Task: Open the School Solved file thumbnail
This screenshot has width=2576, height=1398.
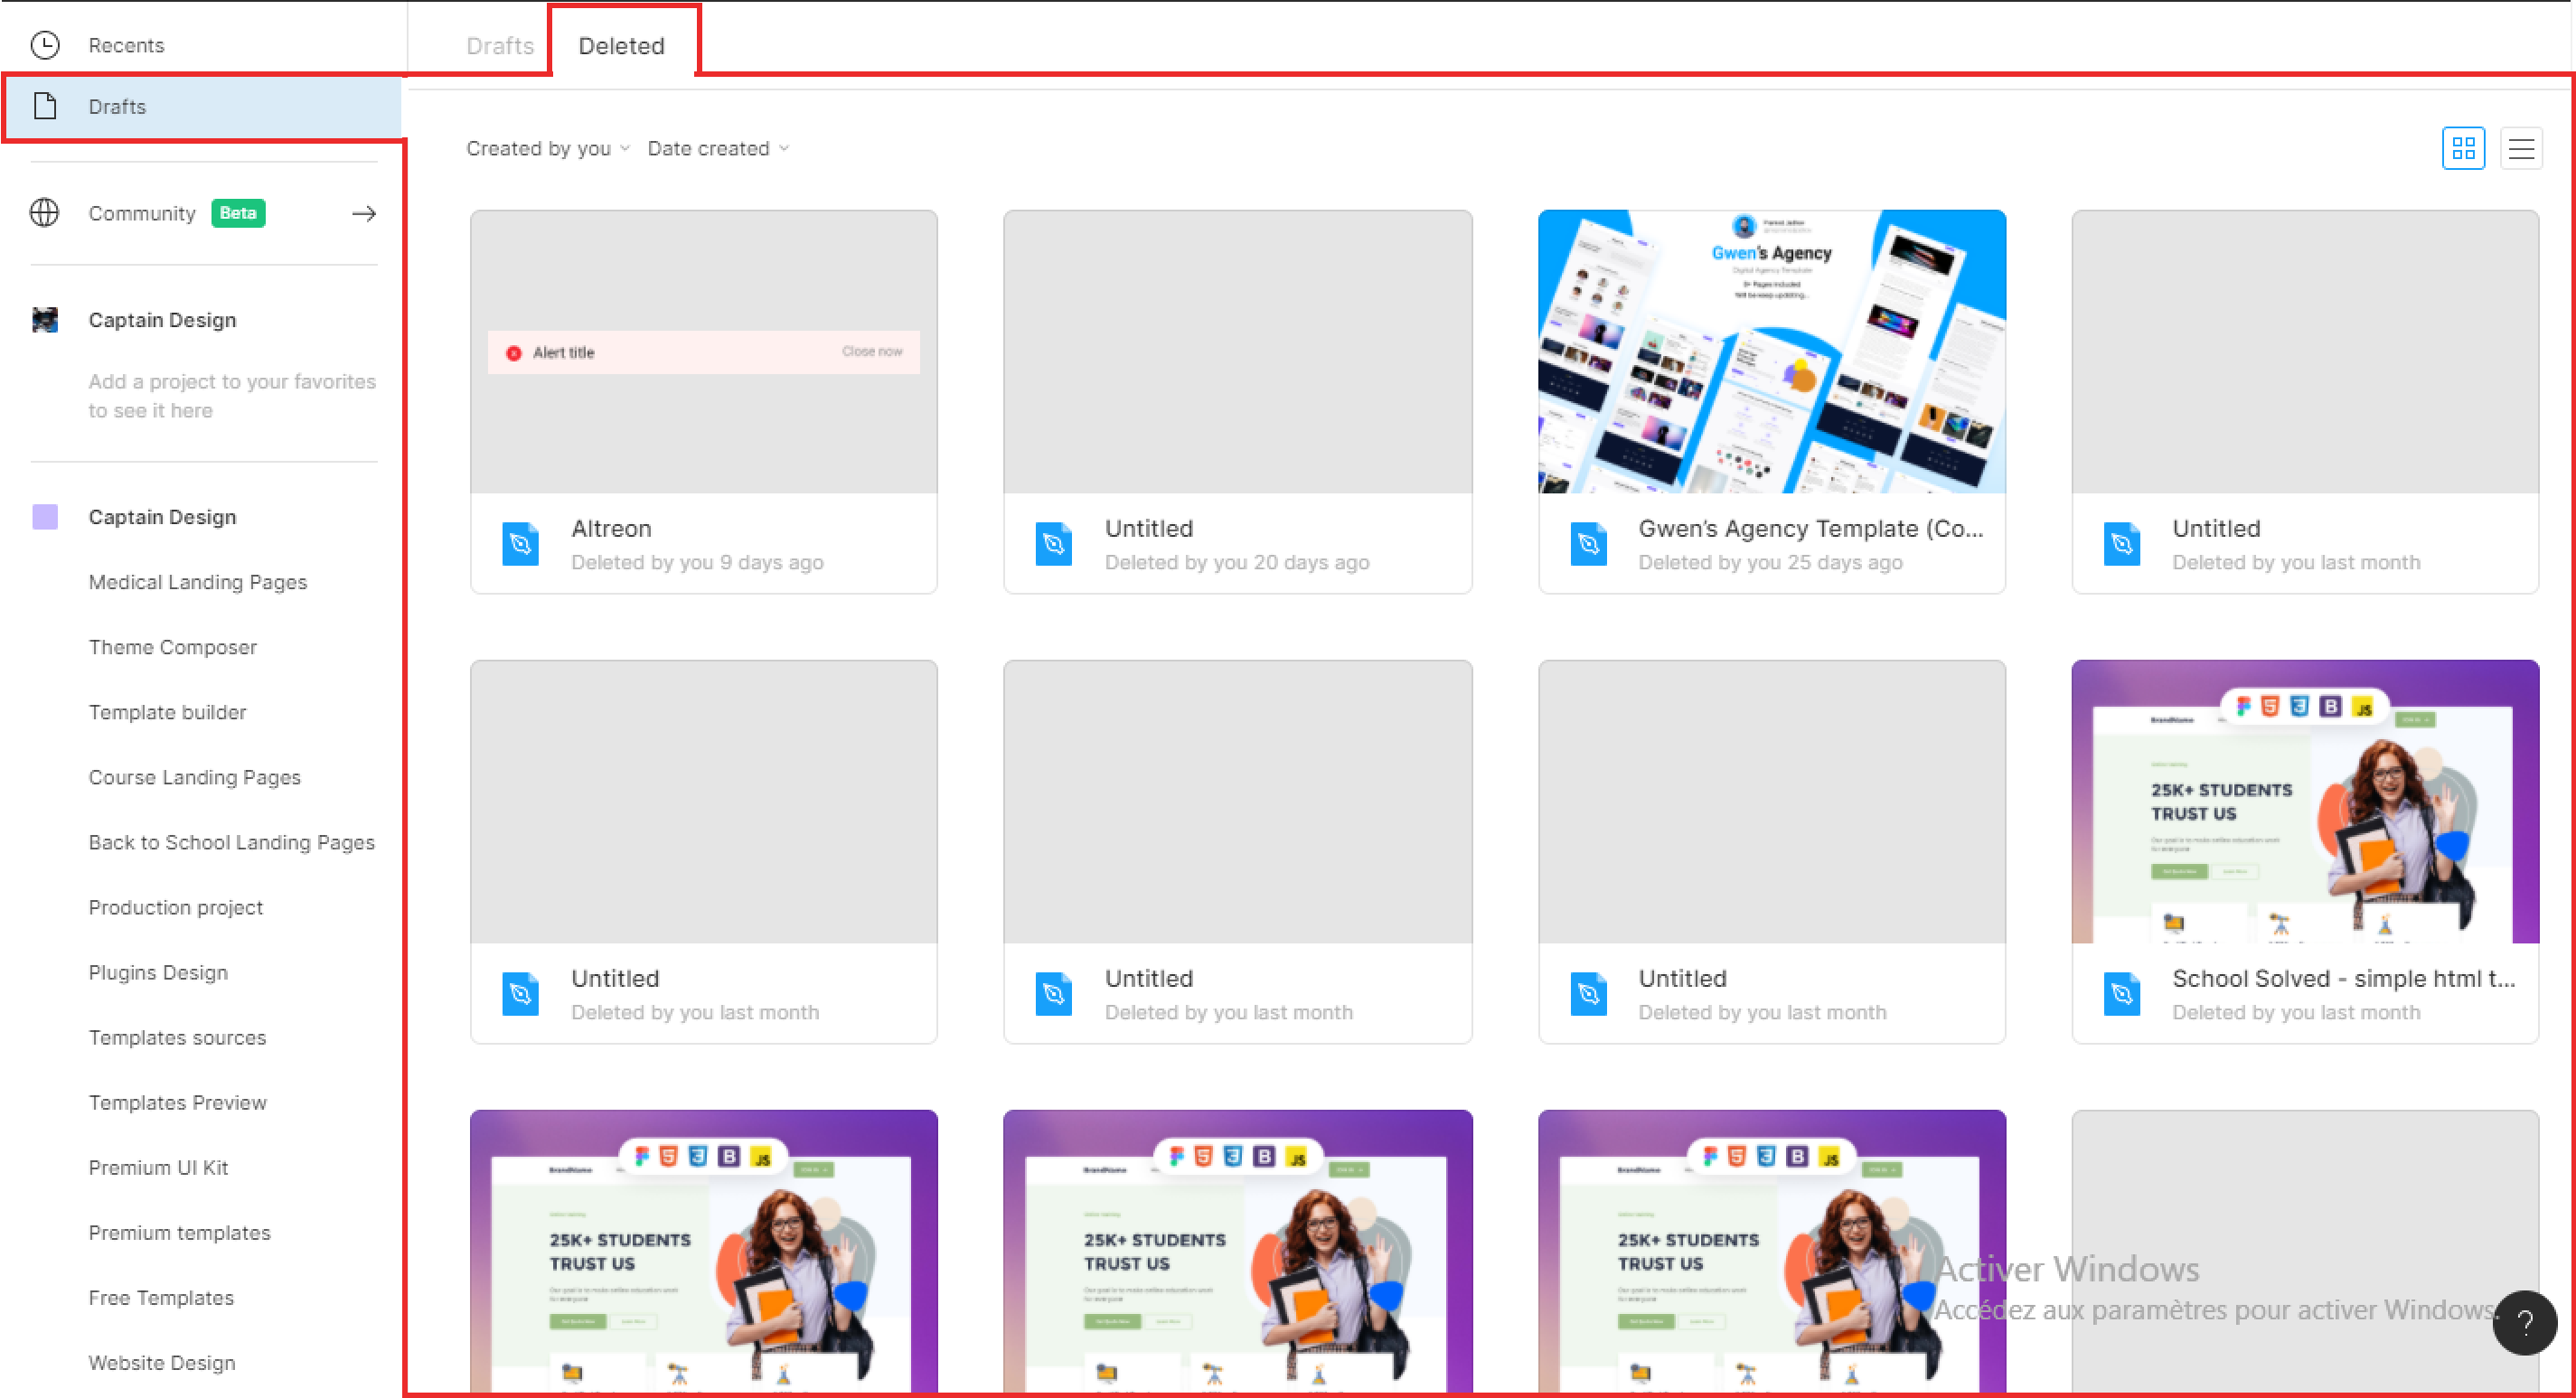Action: (2304, 801)
